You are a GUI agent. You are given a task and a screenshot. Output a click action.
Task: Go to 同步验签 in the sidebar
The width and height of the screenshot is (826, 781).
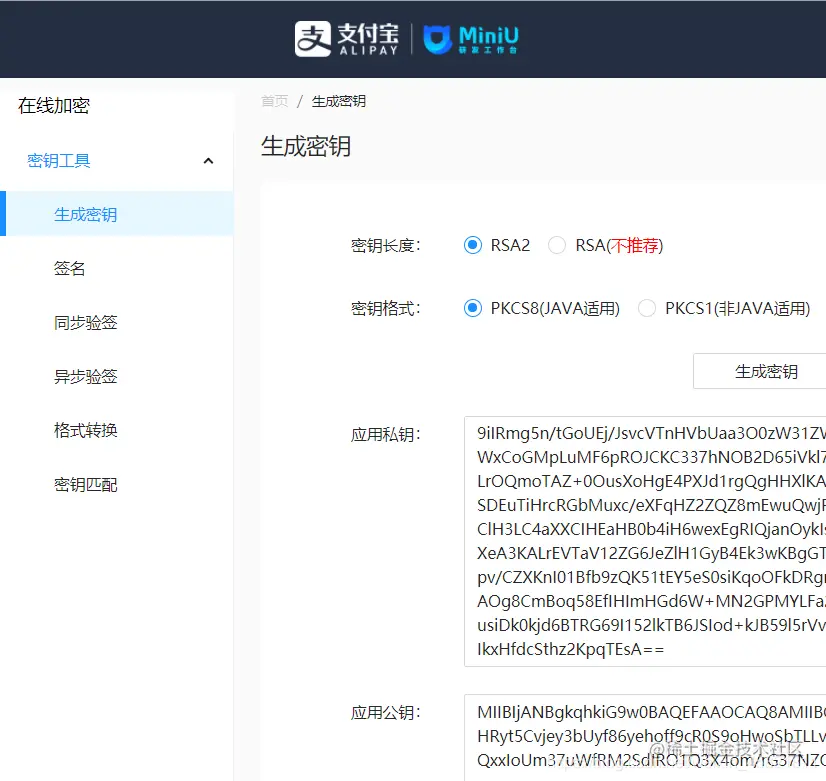(x=85, y=322)
